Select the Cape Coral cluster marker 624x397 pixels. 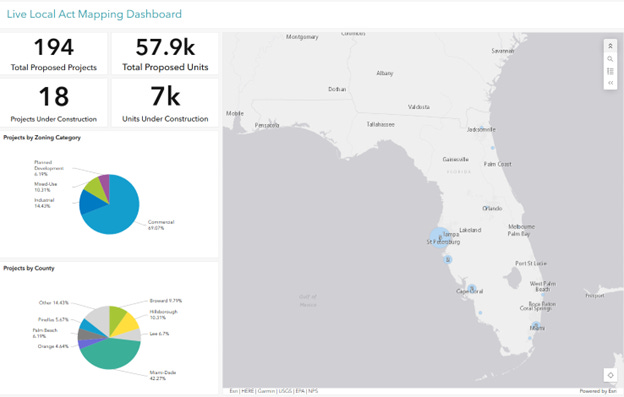pyautogui.click(x=472, y=288)
